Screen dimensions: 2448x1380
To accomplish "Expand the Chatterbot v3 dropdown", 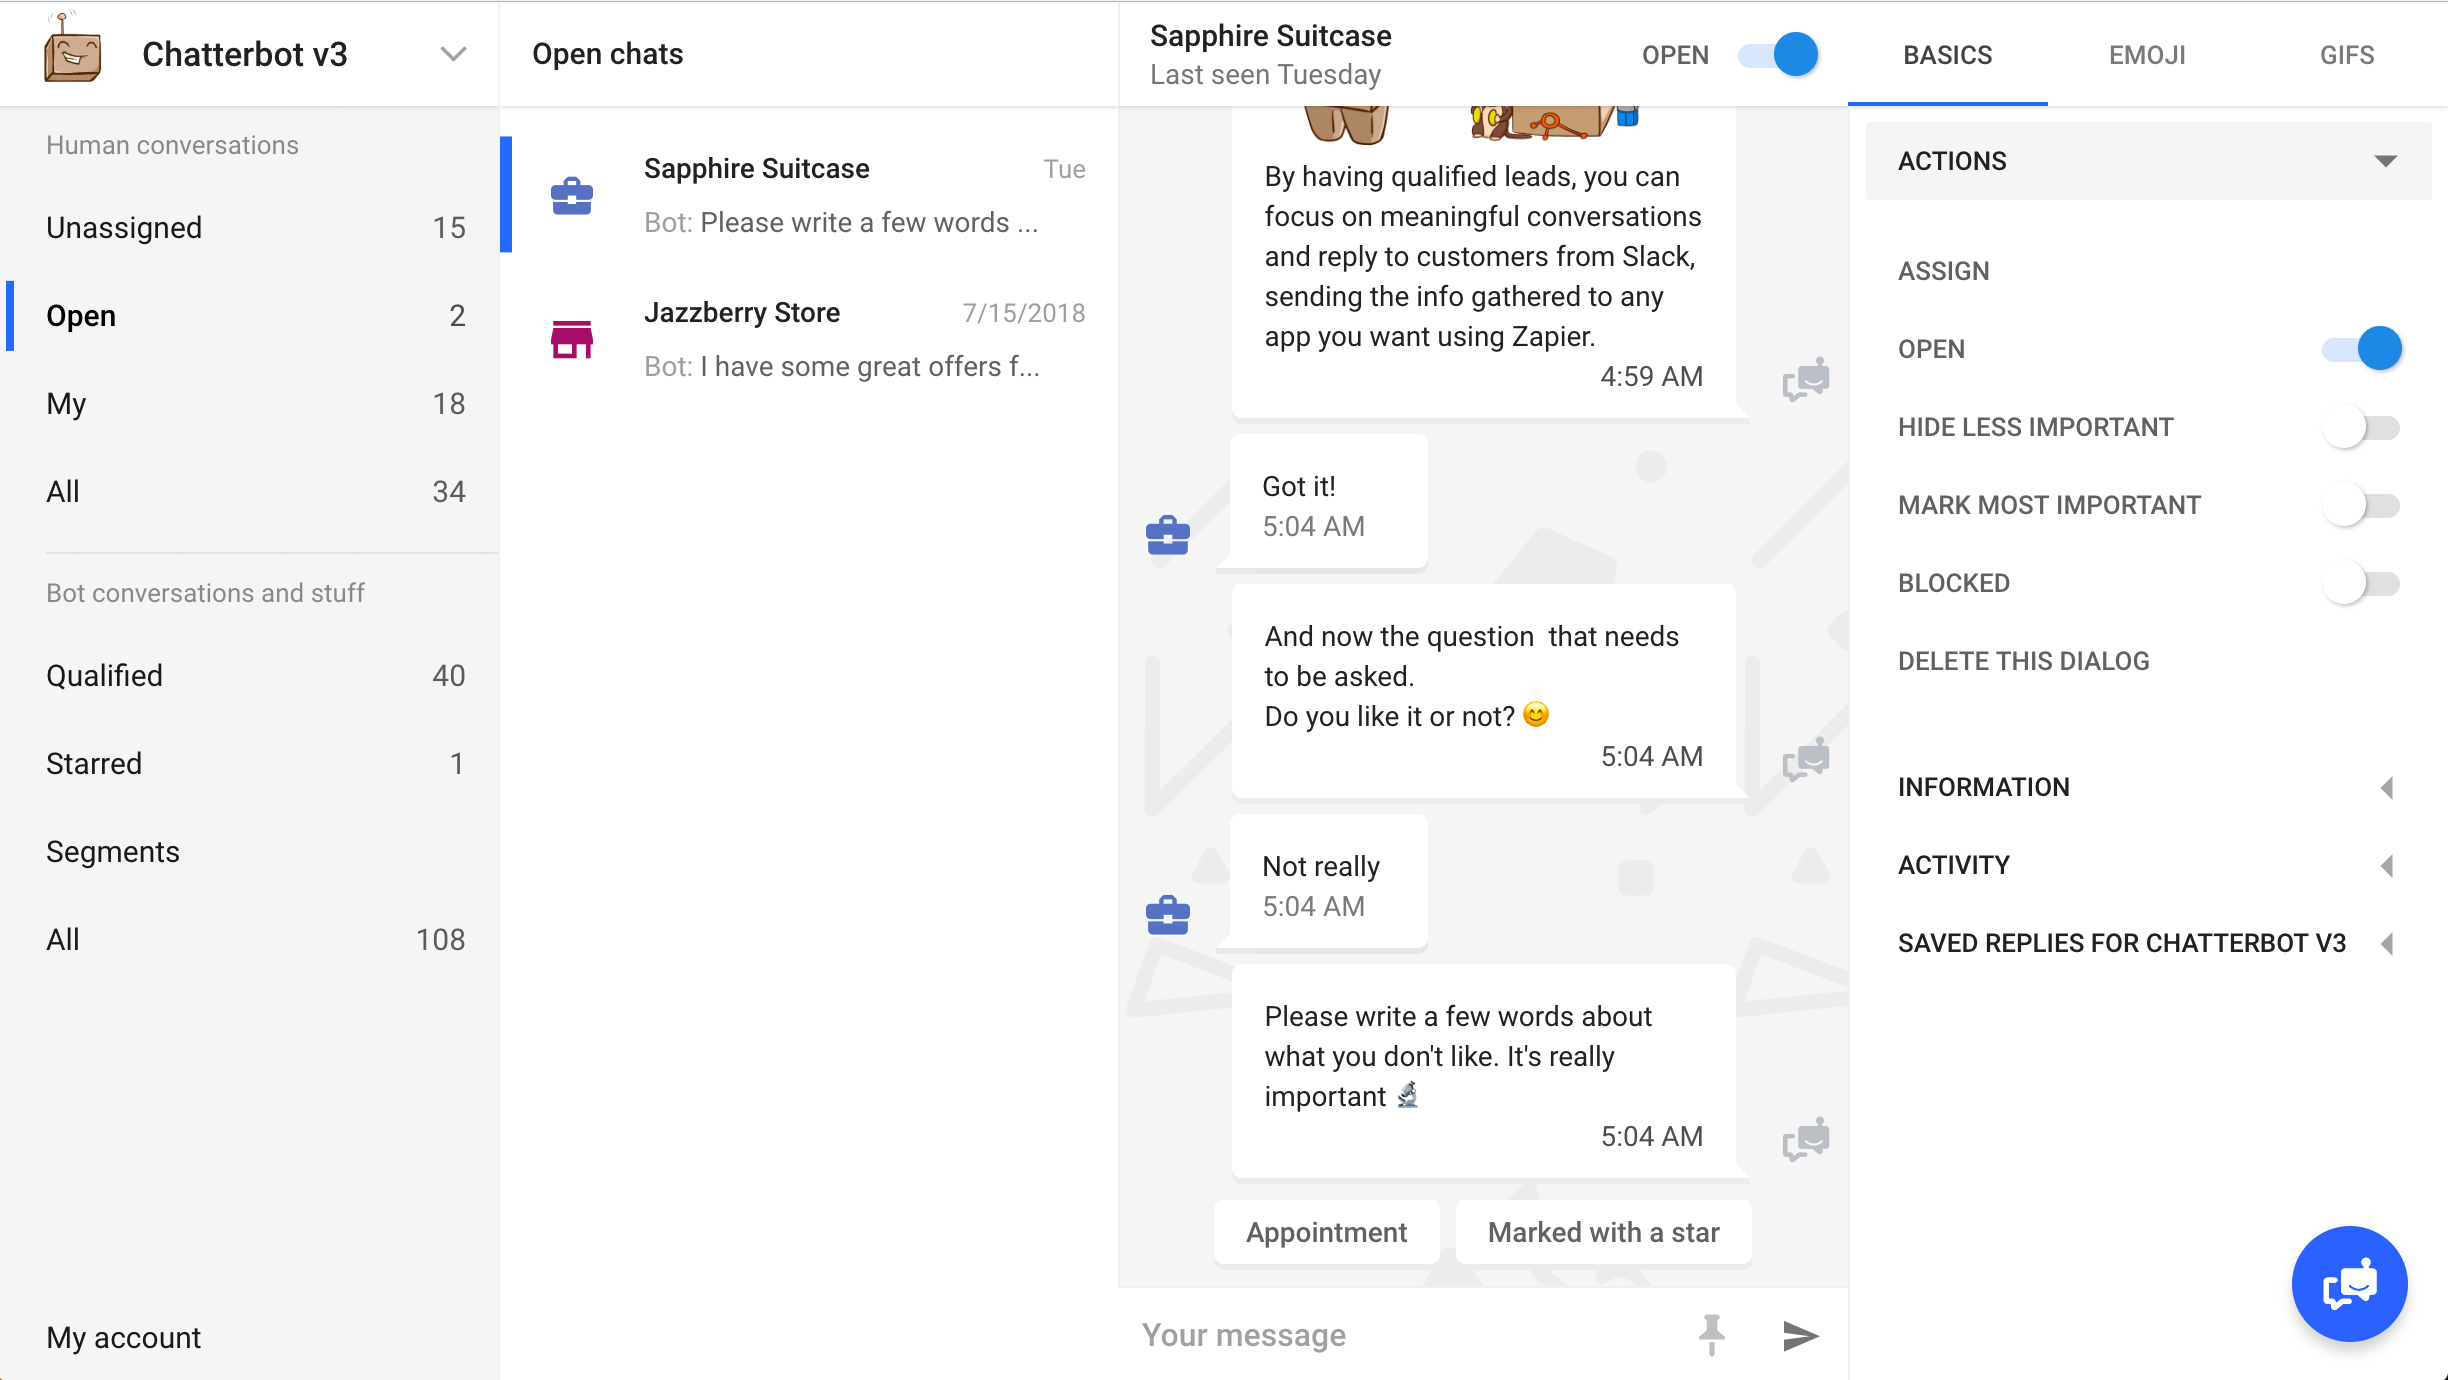I will [455, 53].
